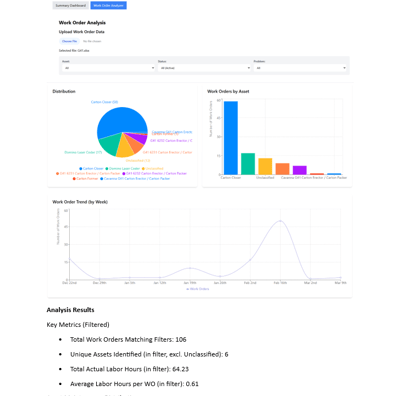Click Key Metrics (Filtered) subheading

[x=78, y=325]
